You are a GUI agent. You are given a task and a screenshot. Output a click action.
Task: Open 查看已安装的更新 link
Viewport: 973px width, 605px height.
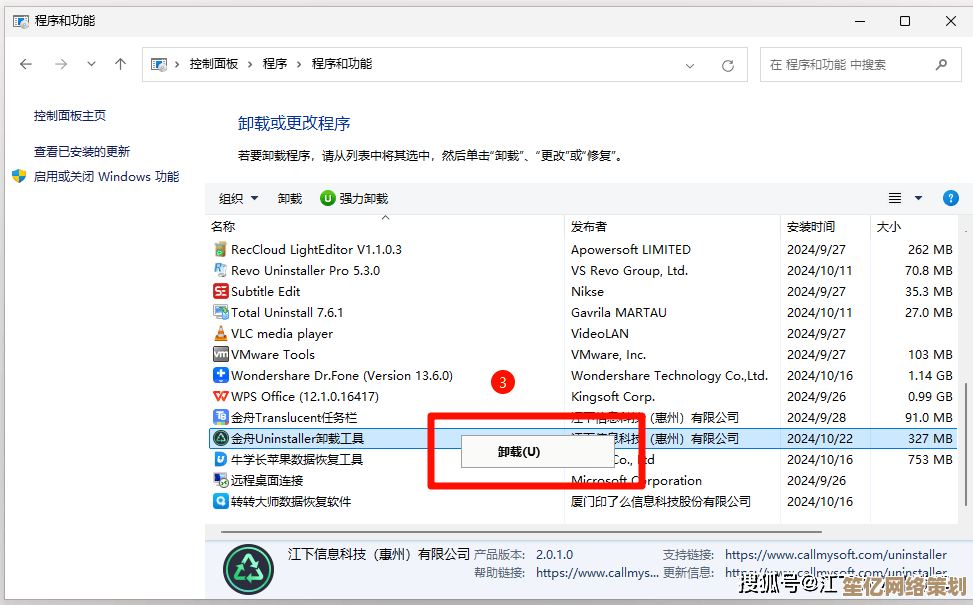coord(82,152)
